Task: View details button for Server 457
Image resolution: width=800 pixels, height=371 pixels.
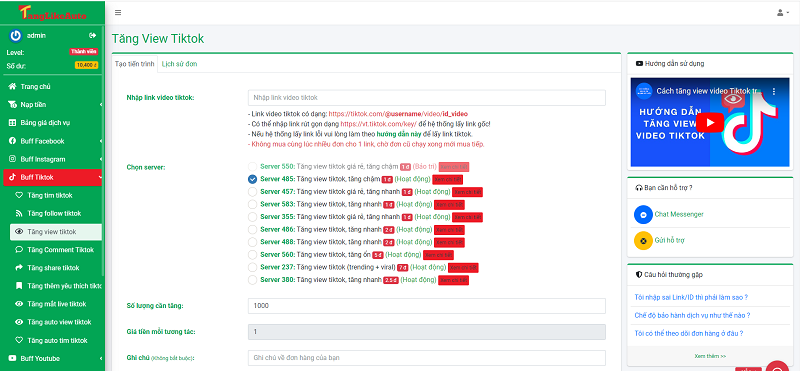Action: click(x=467, y=192)
